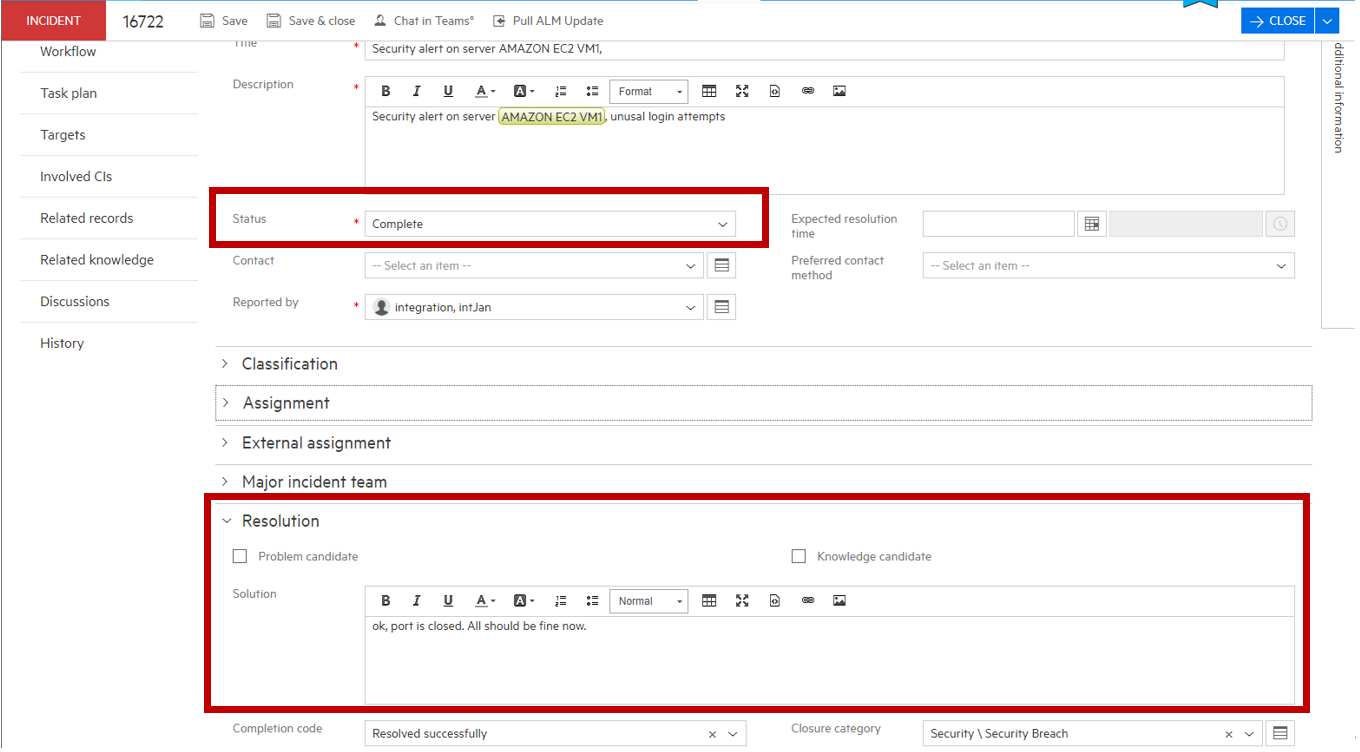Expand the Solution editor to full screen

[742, 600]
